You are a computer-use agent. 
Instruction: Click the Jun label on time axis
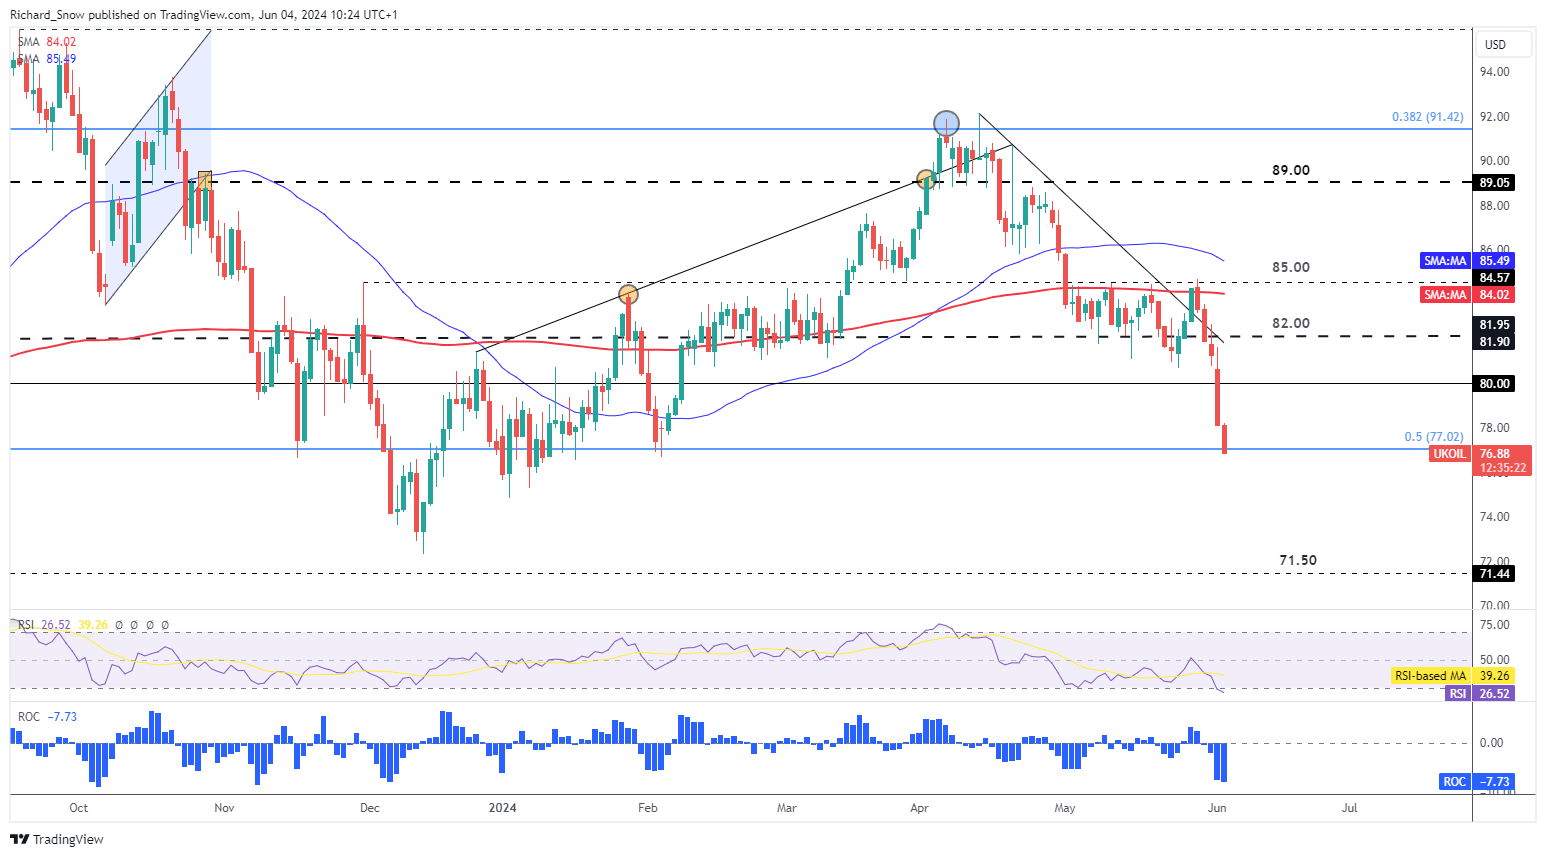pos(1217,808)
